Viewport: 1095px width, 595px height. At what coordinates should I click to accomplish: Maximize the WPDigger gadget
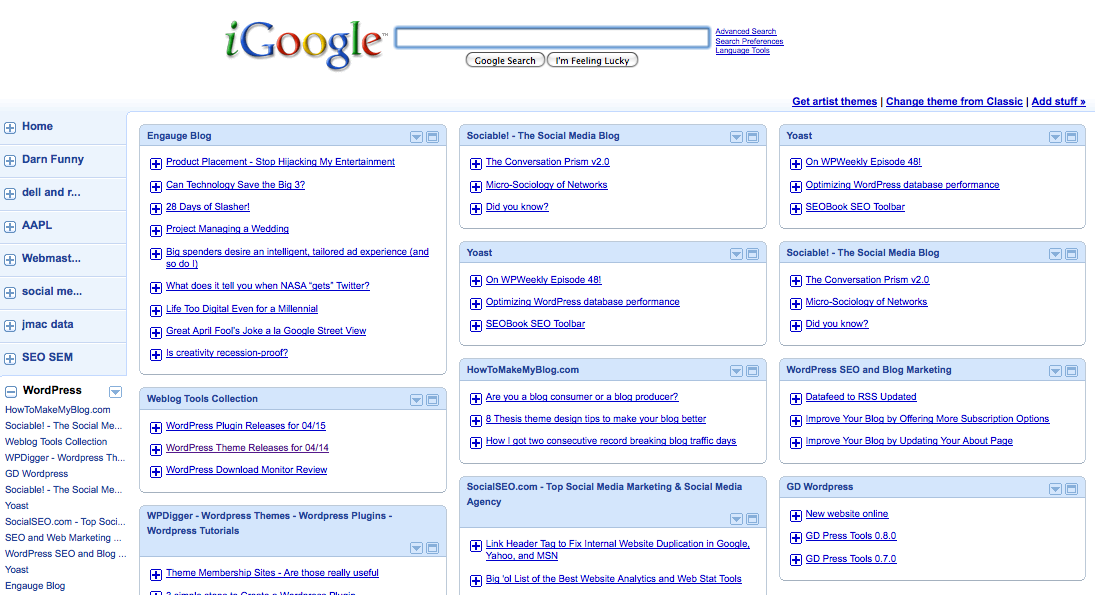tap(432, 548)
